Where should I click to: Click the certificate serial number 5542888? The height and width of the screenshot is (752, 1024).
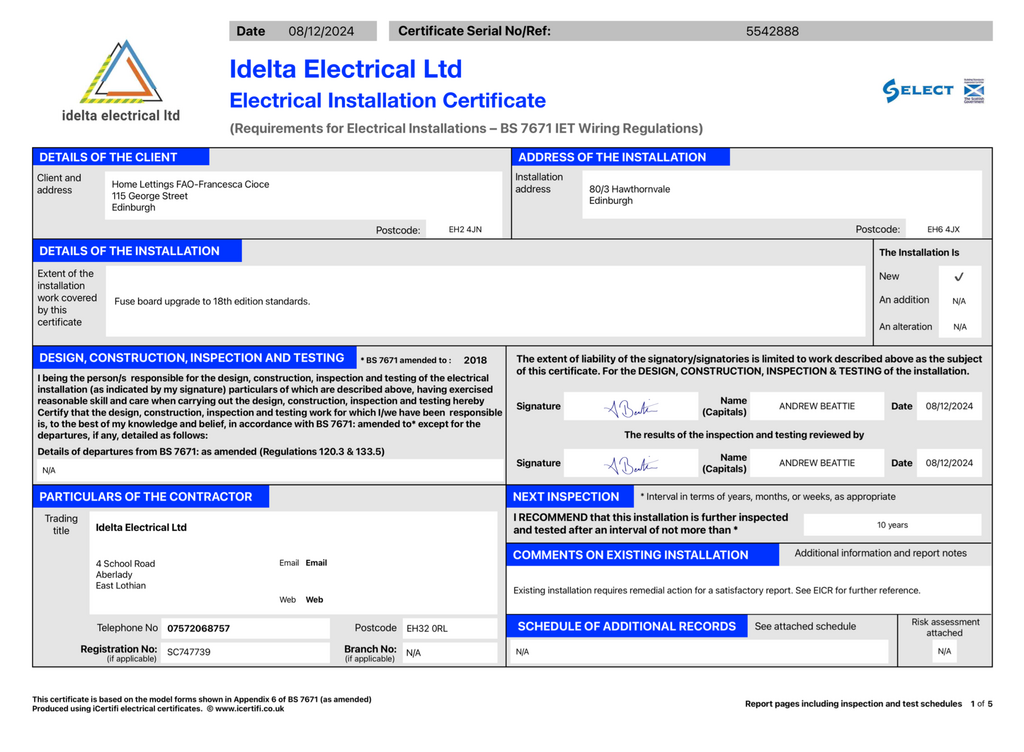pos(772,31)
